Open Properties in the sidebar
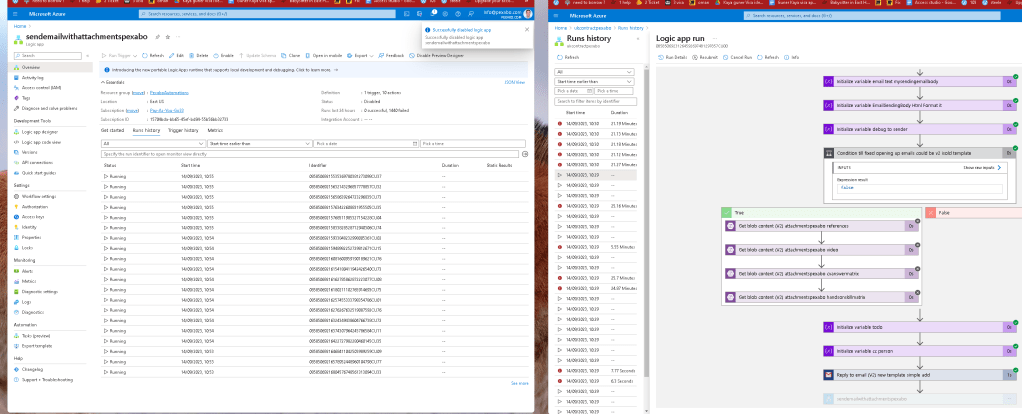 click(32, 237)
